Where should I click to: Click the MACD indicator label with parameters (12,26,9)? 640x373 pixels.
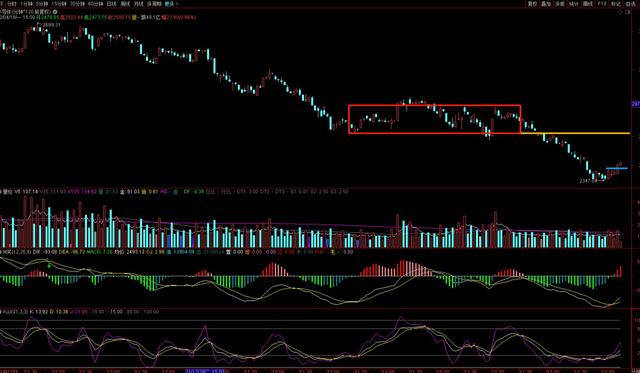pos(17,252)
